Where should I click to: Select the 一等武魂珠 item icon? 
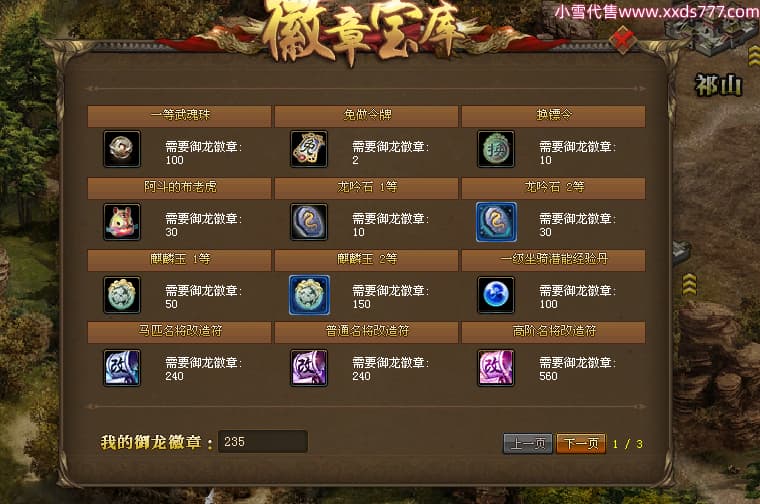click(x=122, y=149)
